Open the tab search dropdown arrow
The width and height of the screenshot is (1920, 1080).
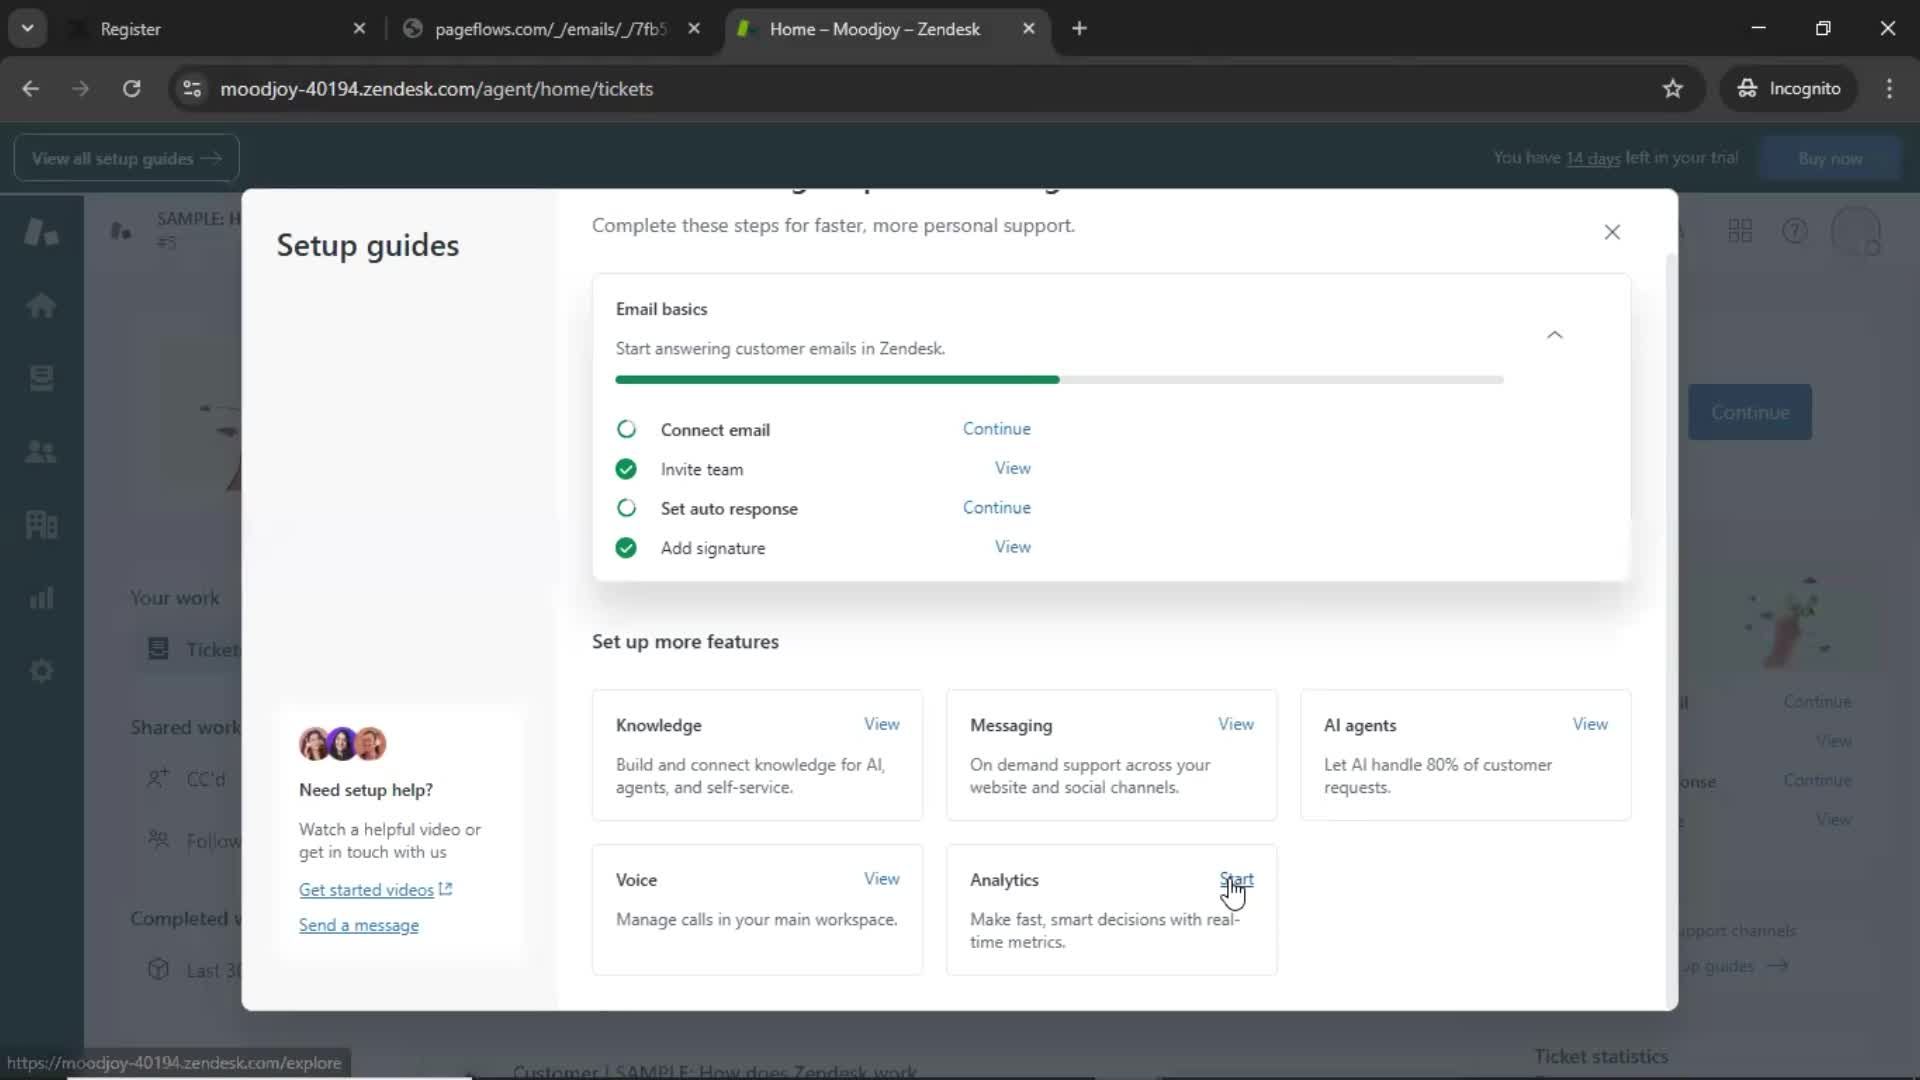click(x=28, y=29)
